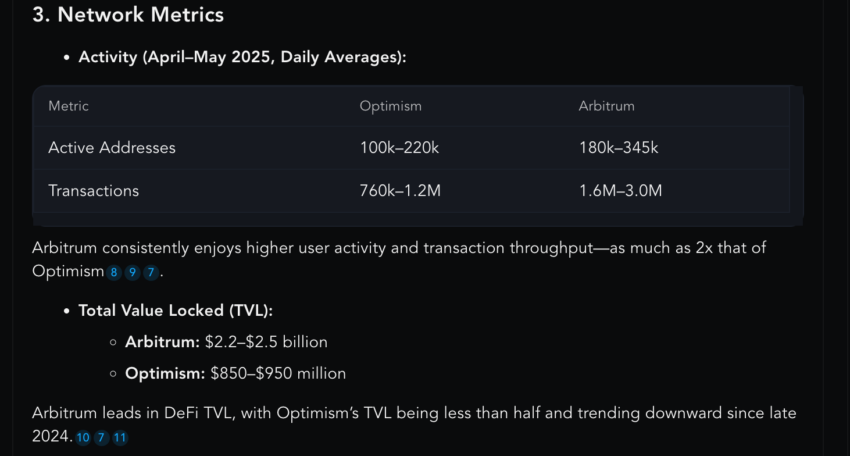Click the "1.6M–3.0M" table cell
The image size is (850, 456).
(620, 190)
